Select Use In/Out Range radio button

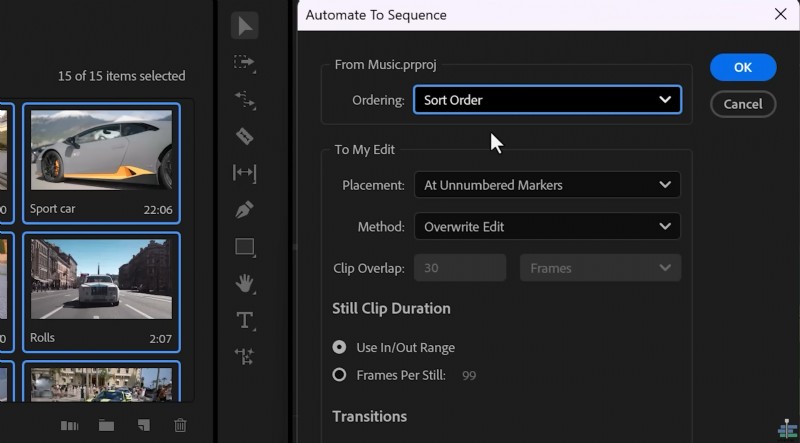coord(339,348)
